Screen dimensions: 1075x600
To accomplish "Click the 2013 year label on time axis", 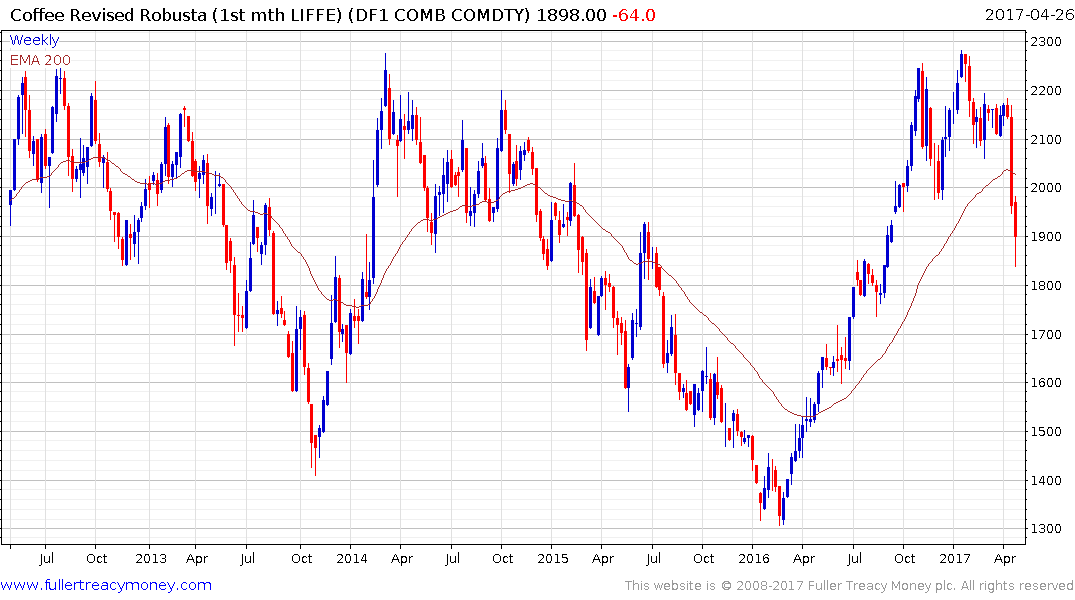I will point(151,558).
